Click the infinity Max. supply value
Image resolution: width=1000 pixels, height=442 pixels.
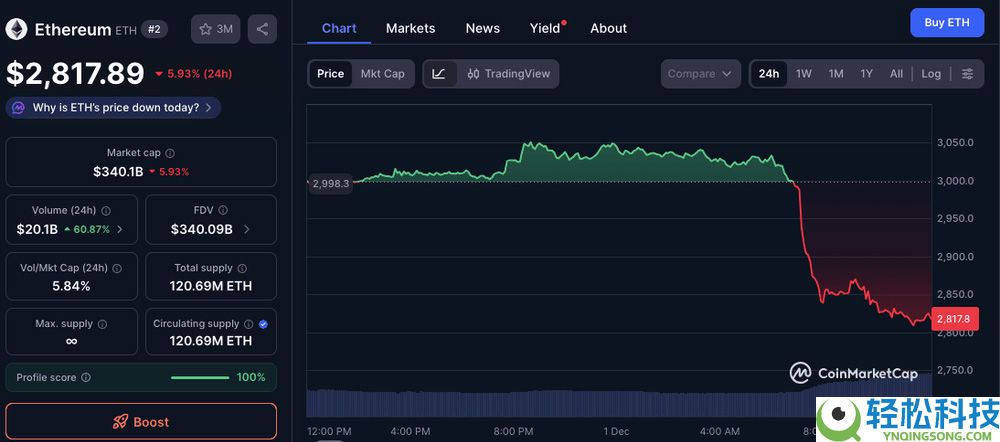click(71, 341)
